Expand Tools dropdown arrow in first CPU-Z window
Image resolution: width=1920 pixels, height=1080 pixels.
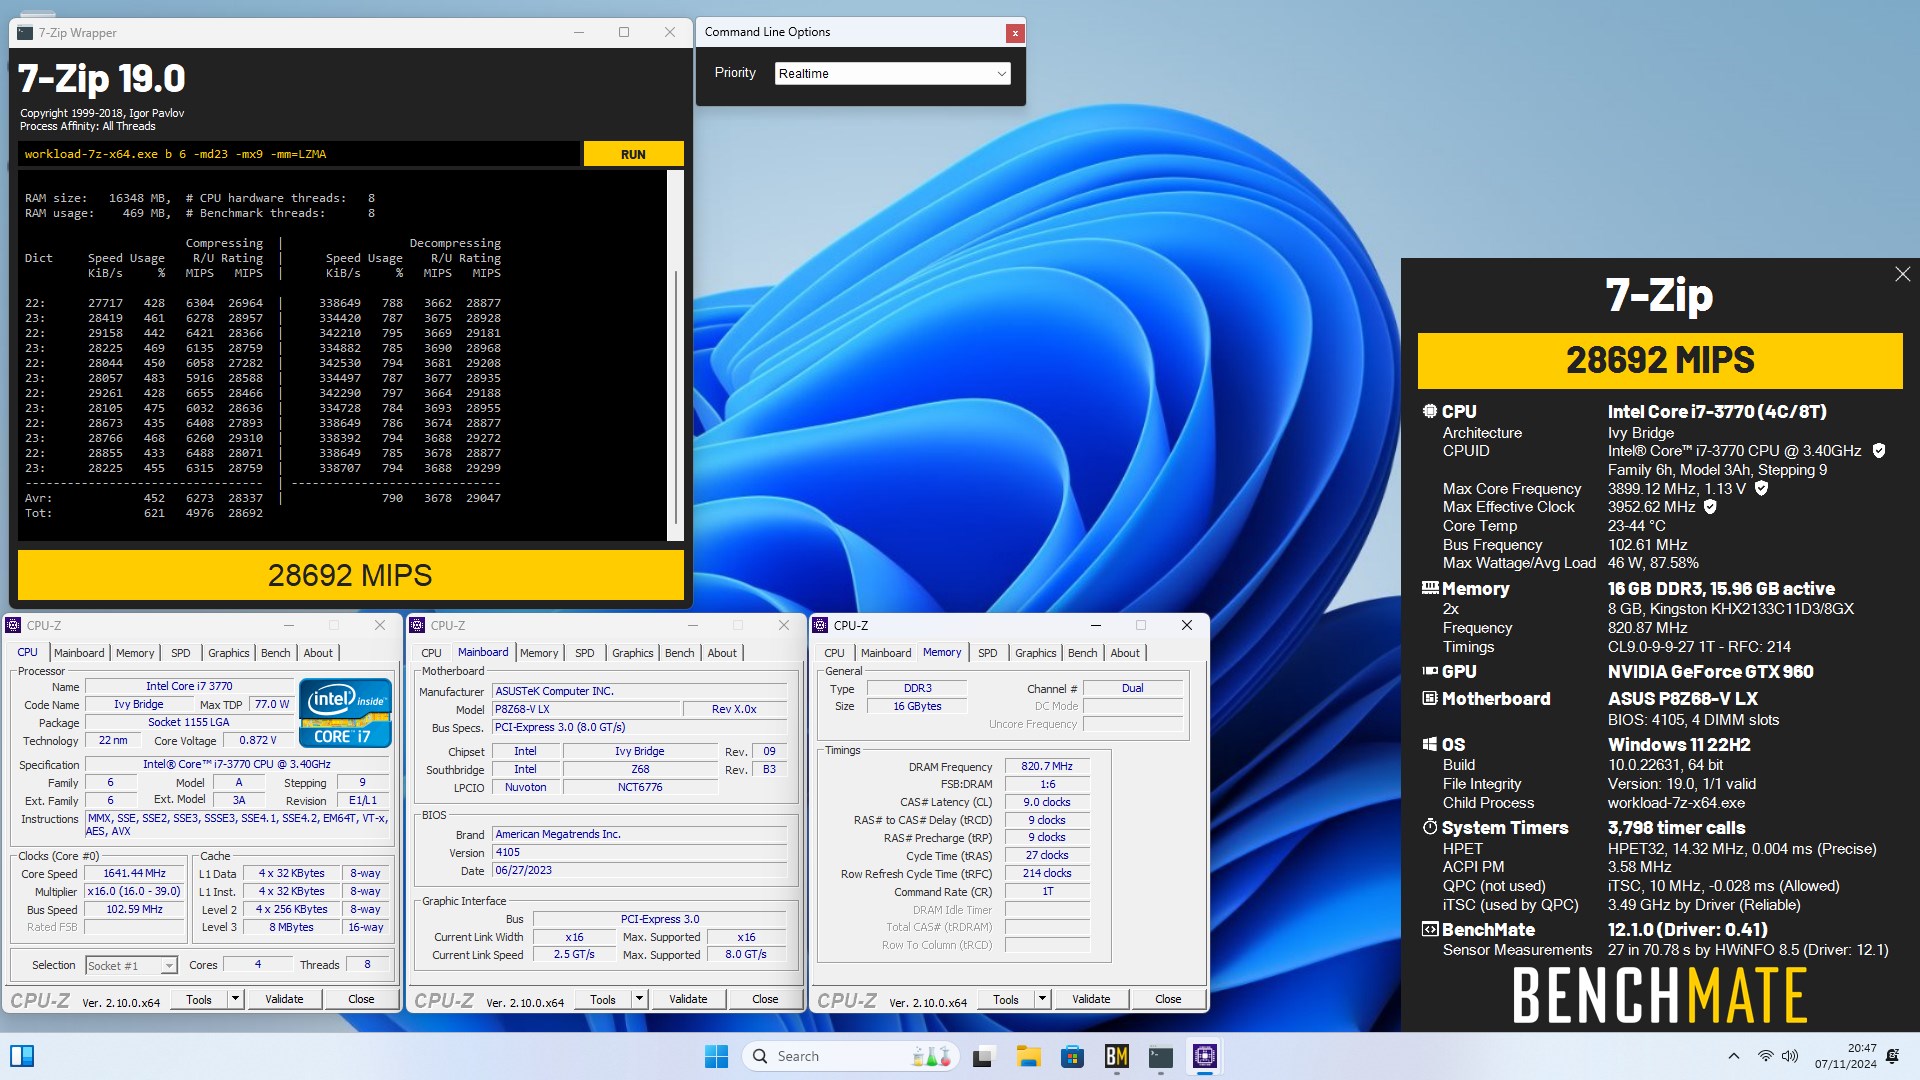point(235,999)
